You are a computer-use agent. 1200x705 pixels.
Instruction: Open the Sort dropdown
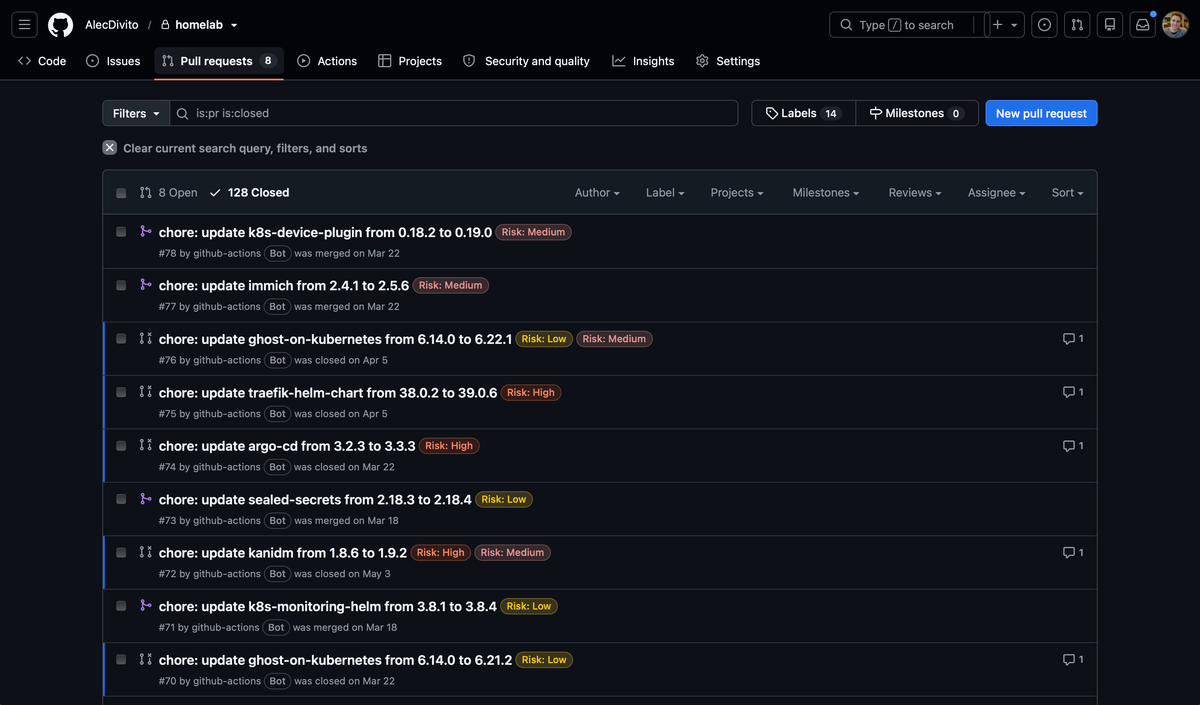point(1067,193)
